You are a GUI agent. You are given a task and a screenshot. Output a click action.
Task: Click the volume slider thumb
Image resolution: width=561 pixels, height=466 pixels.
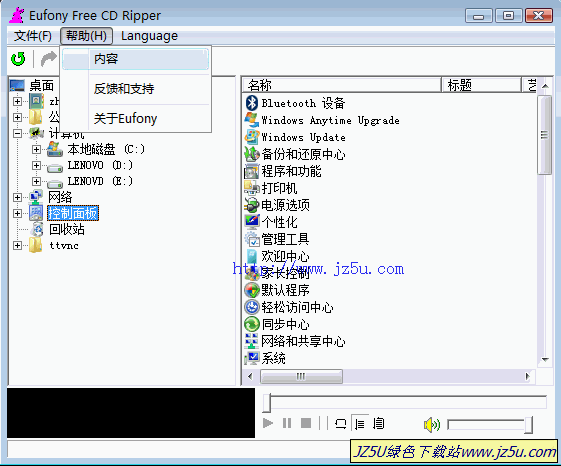point(529,425)
